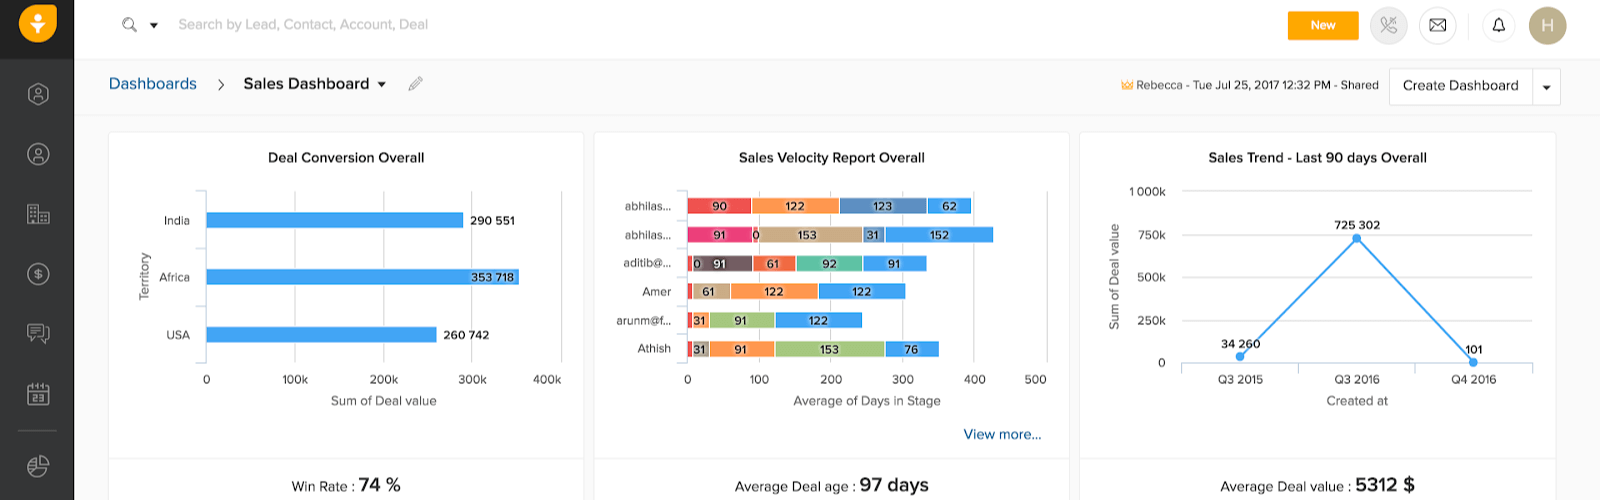Go to Dashboards breadcrumb link
This screenshot has height=500, width=1600.
[x=153, y=84]
